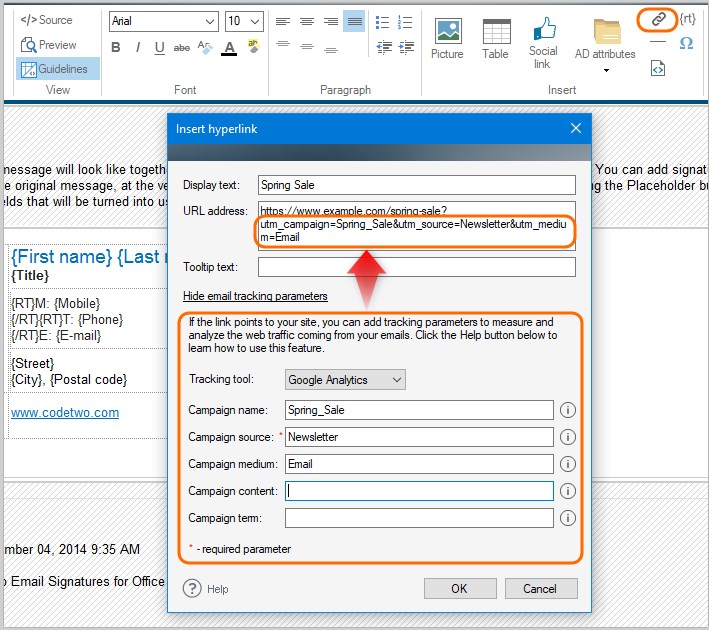Open the text highlight color tool

253,46
